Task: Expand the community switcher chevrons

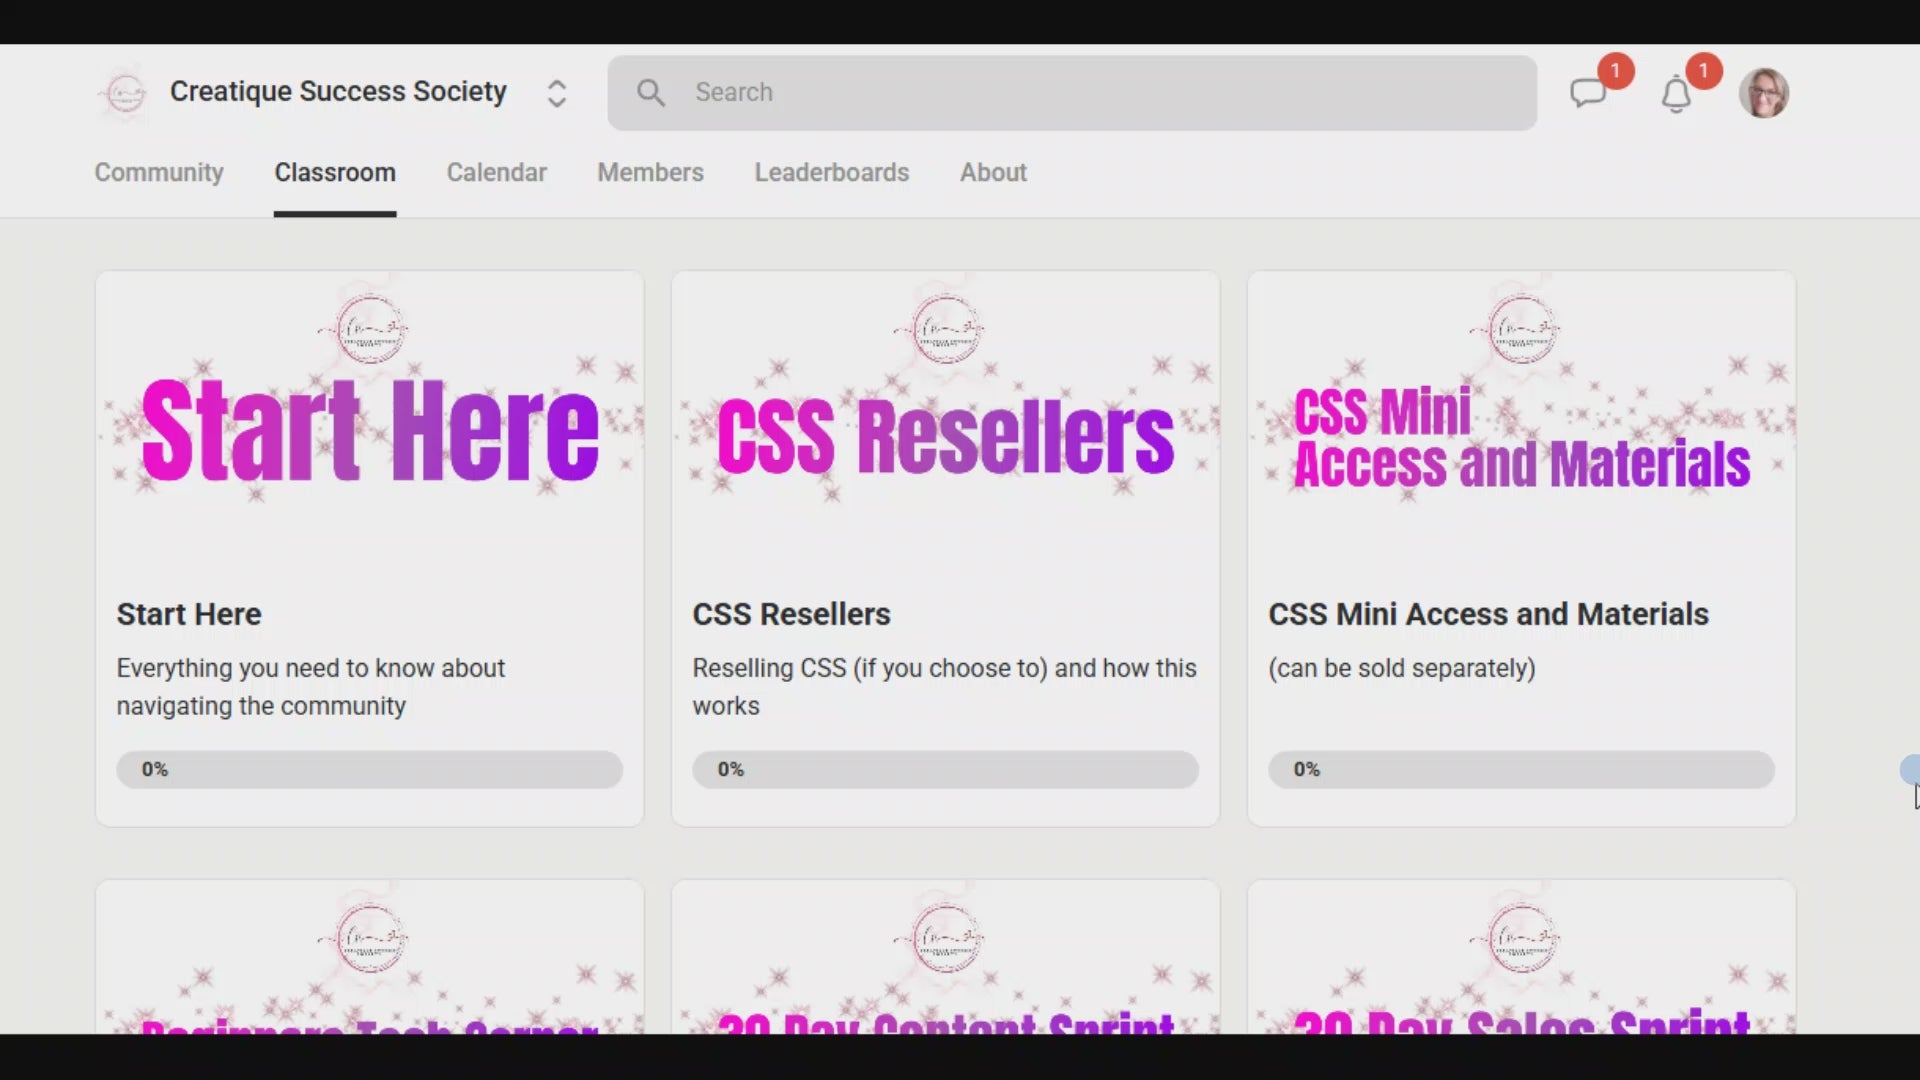Action: tap(557, 93)
